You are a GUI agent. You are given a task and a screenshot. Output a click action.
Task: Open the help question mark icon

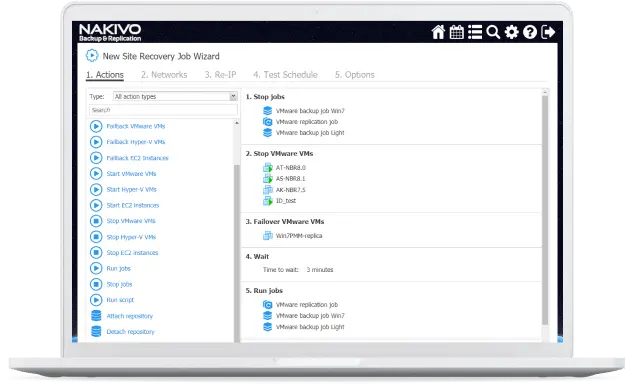tap(530, 32)
